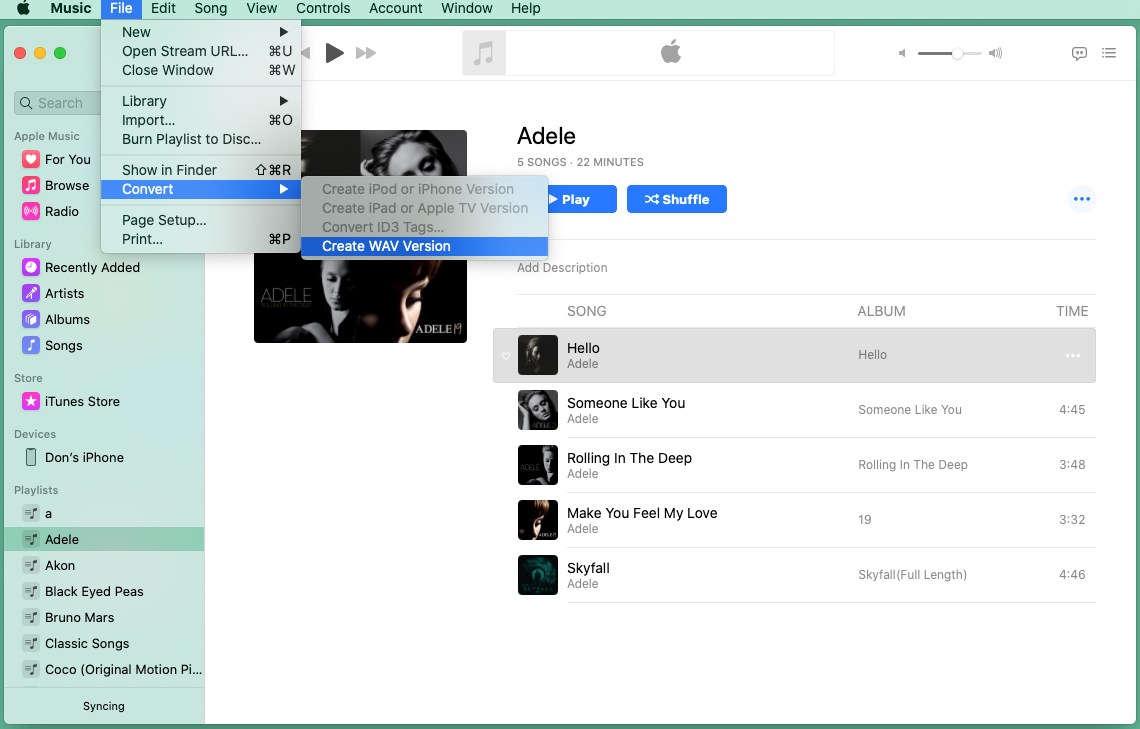
Task: Select the Adele playlist in sidebar
Action: point(104,539)
